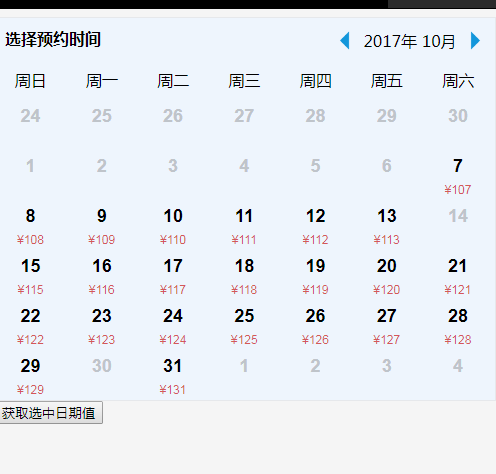496x474 pixels.
Task: Click the disabled date 30 in last row
Action: [x=102, y=366]
